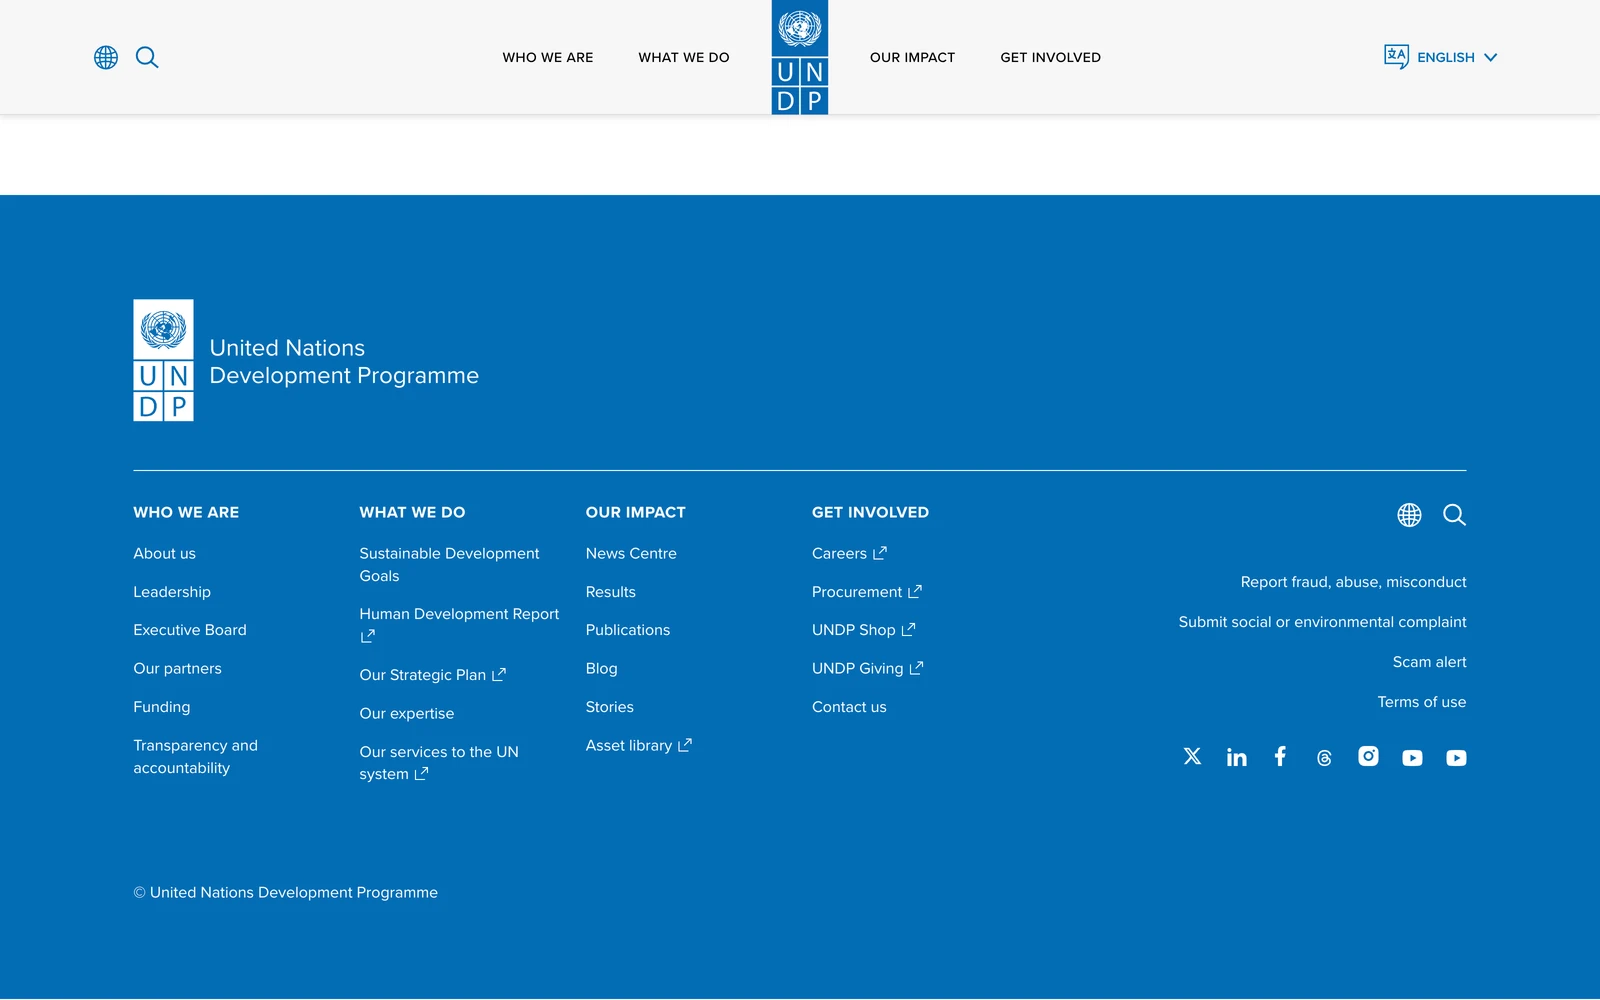Image resolution: width=1600 pixels, height=1000 pixels.
Task: Click the footer globe icon
Action: point(1409,515)
